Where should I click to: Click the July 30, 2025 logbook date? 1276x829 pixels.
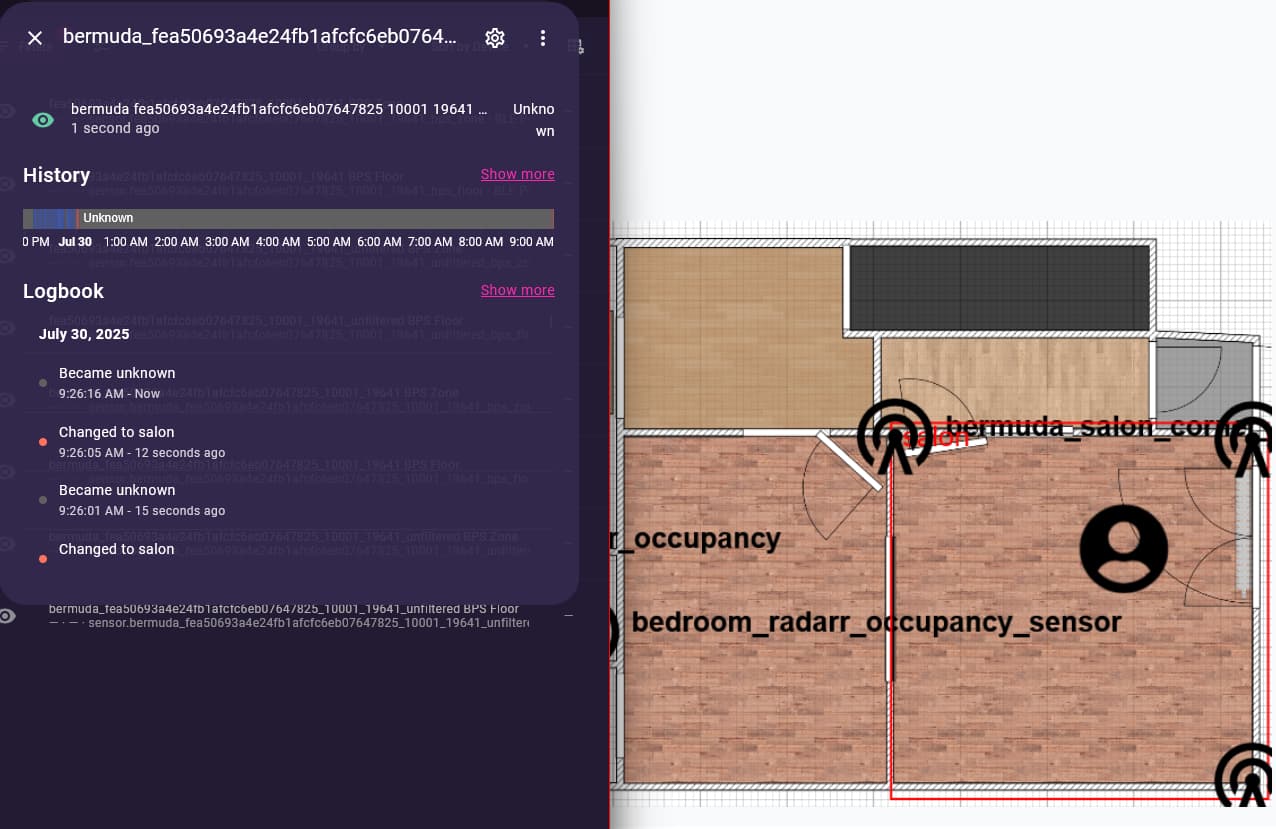point(84,334)
